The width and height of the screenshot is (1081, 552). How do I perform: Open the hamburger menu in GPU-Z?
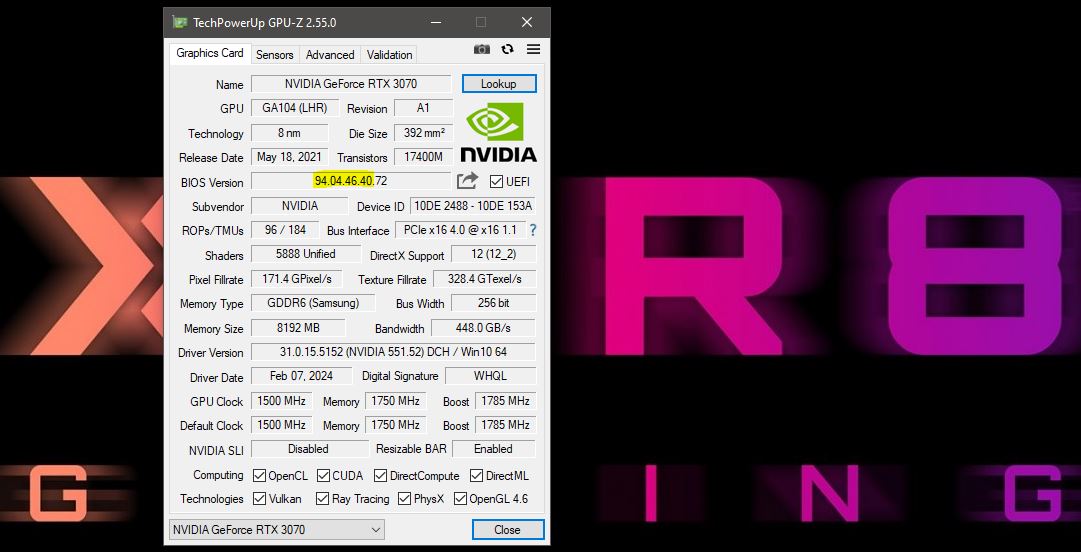tap(533, 50)
